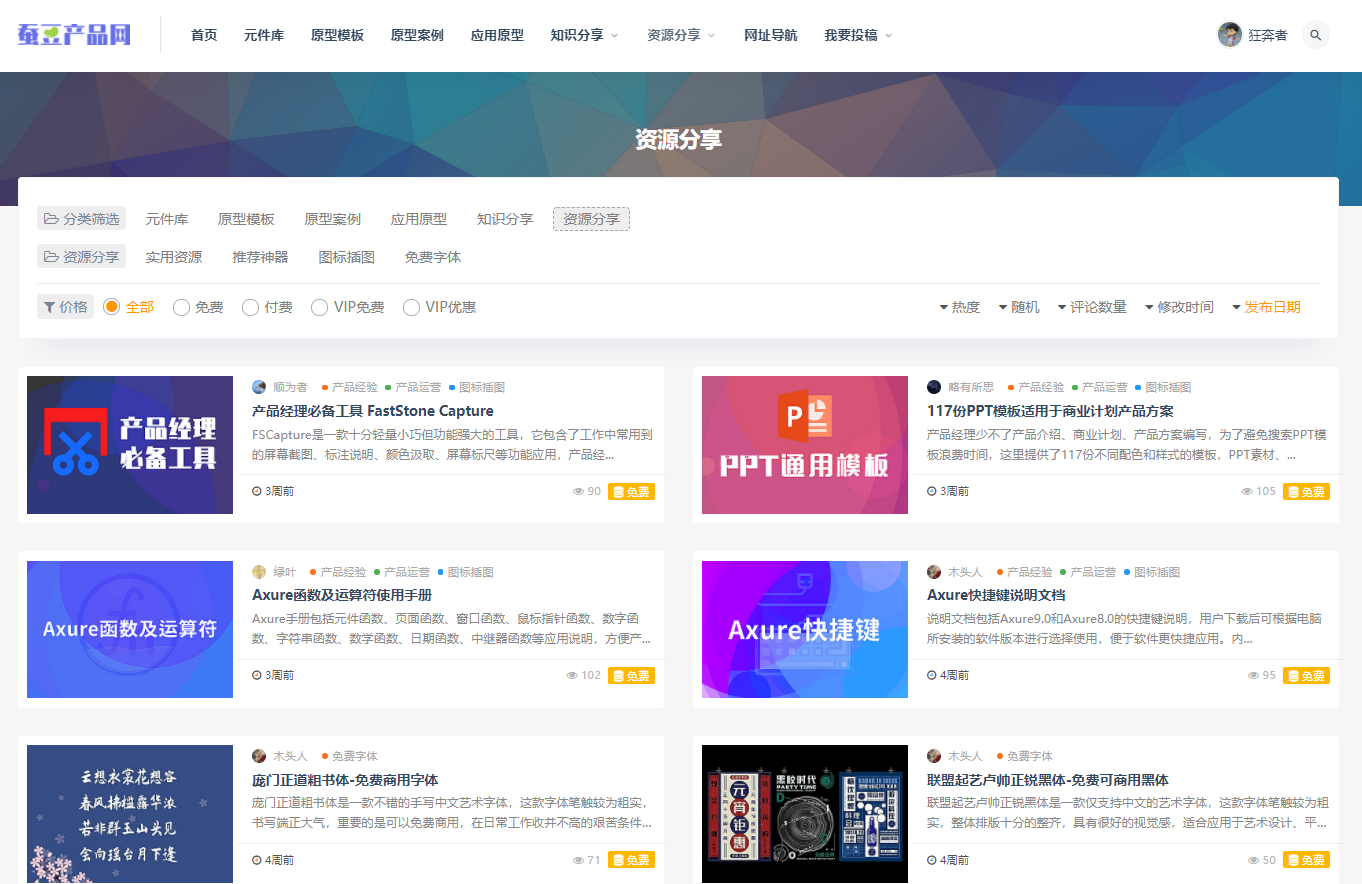This screenshot has height=884, width=1362.
Task: Click the PPT通用模板 thumbnail image
Action: (805, 445)
